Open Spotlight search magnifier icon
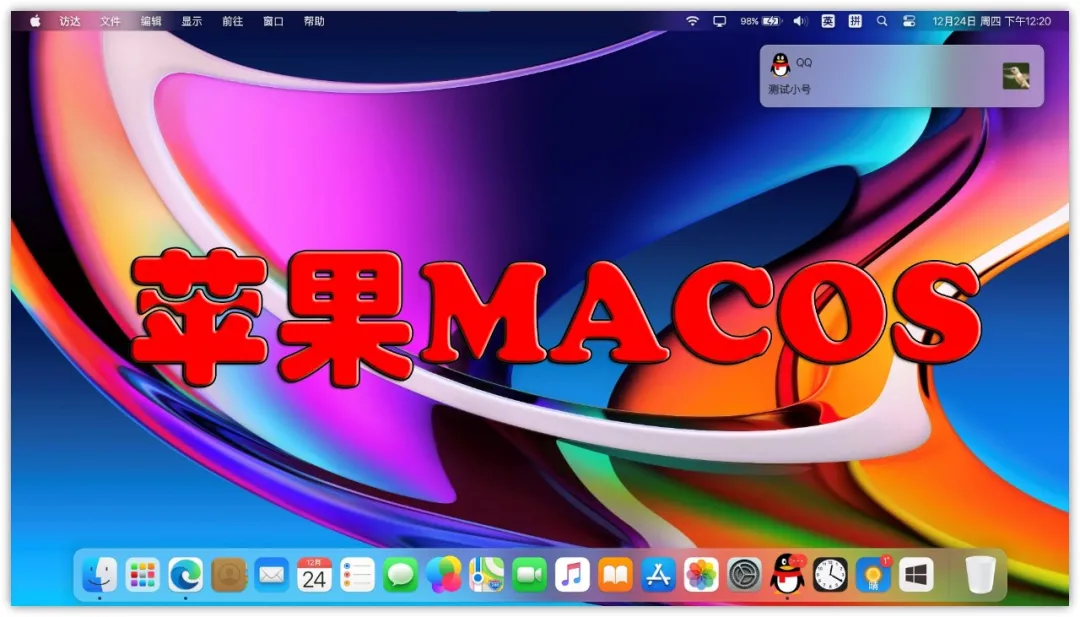 click(x=882, y=21)
